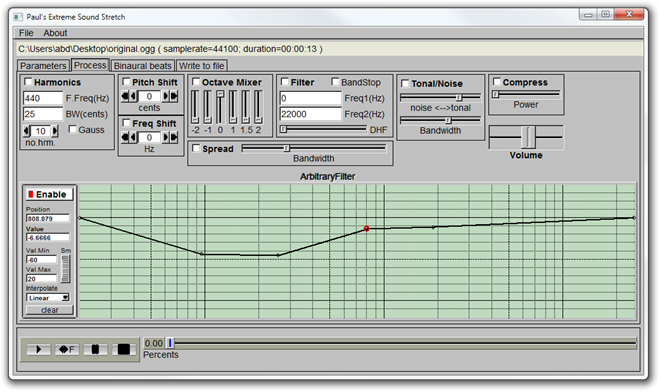This screenshot has width=660, height=392.
Task: Click the Sm smoothing vertical slider
Action: (65, 269)
